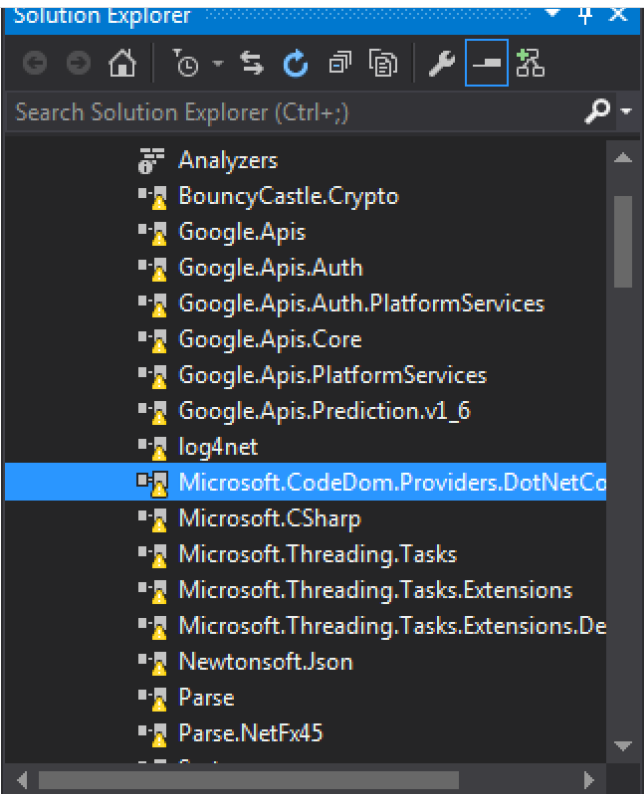Open Properties via the wrench icon
Image resolution: width=644 pixels, height=794 pixels.
(x=441, y=64)
